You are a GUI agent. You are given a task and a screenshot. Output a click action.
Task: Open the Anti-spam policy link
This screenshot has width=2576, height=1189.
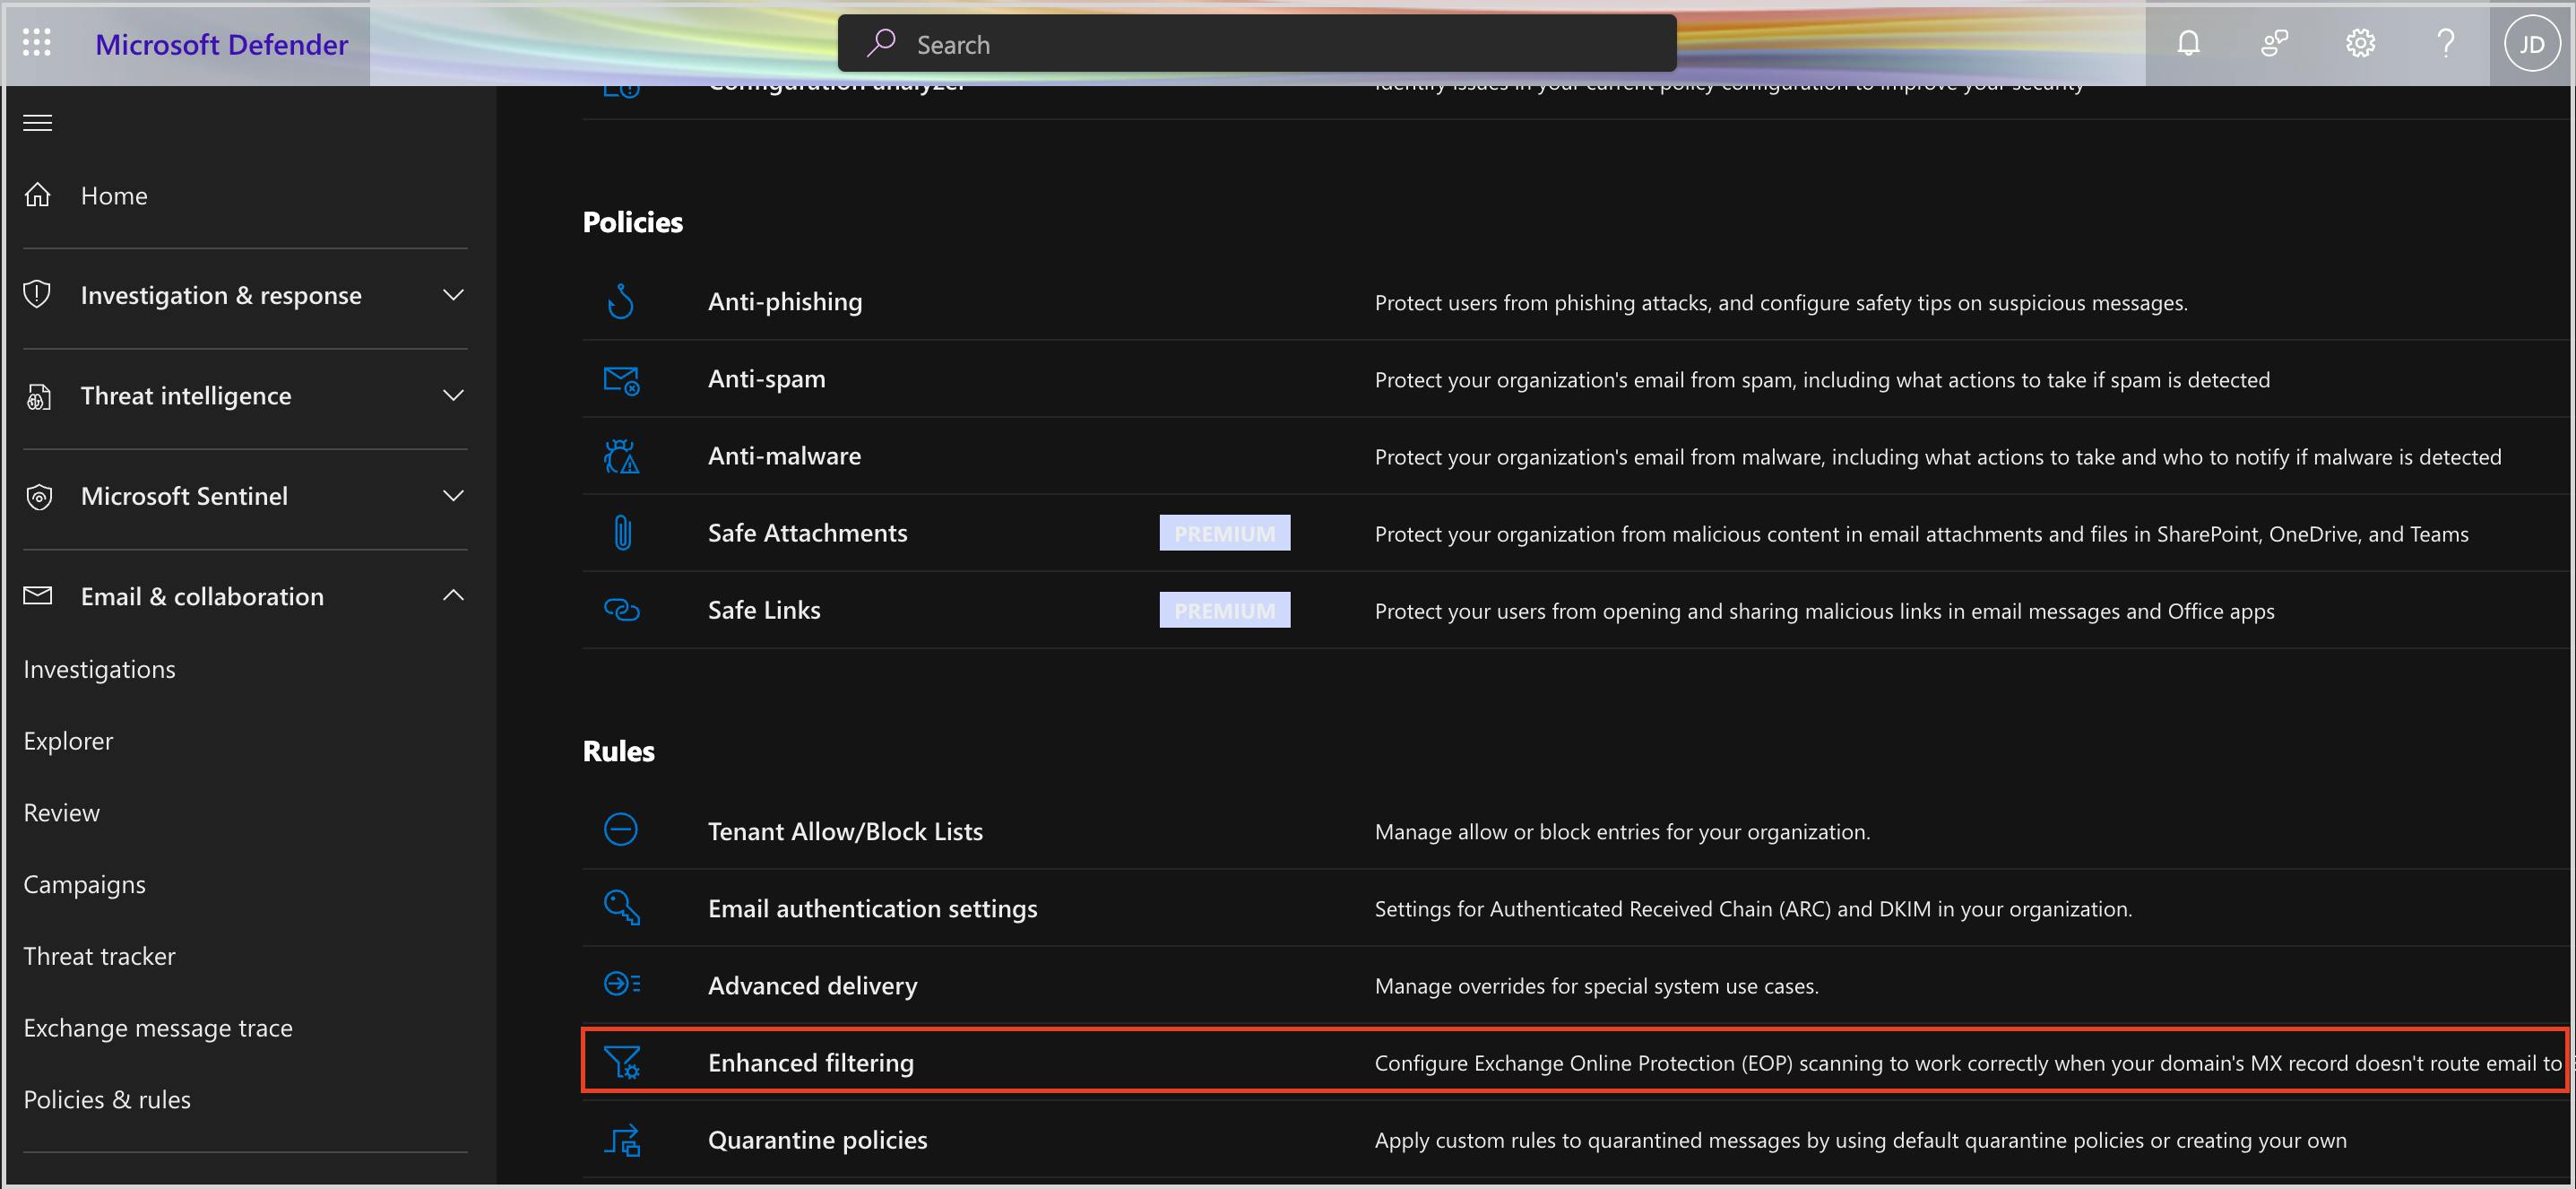coord(767,379)
